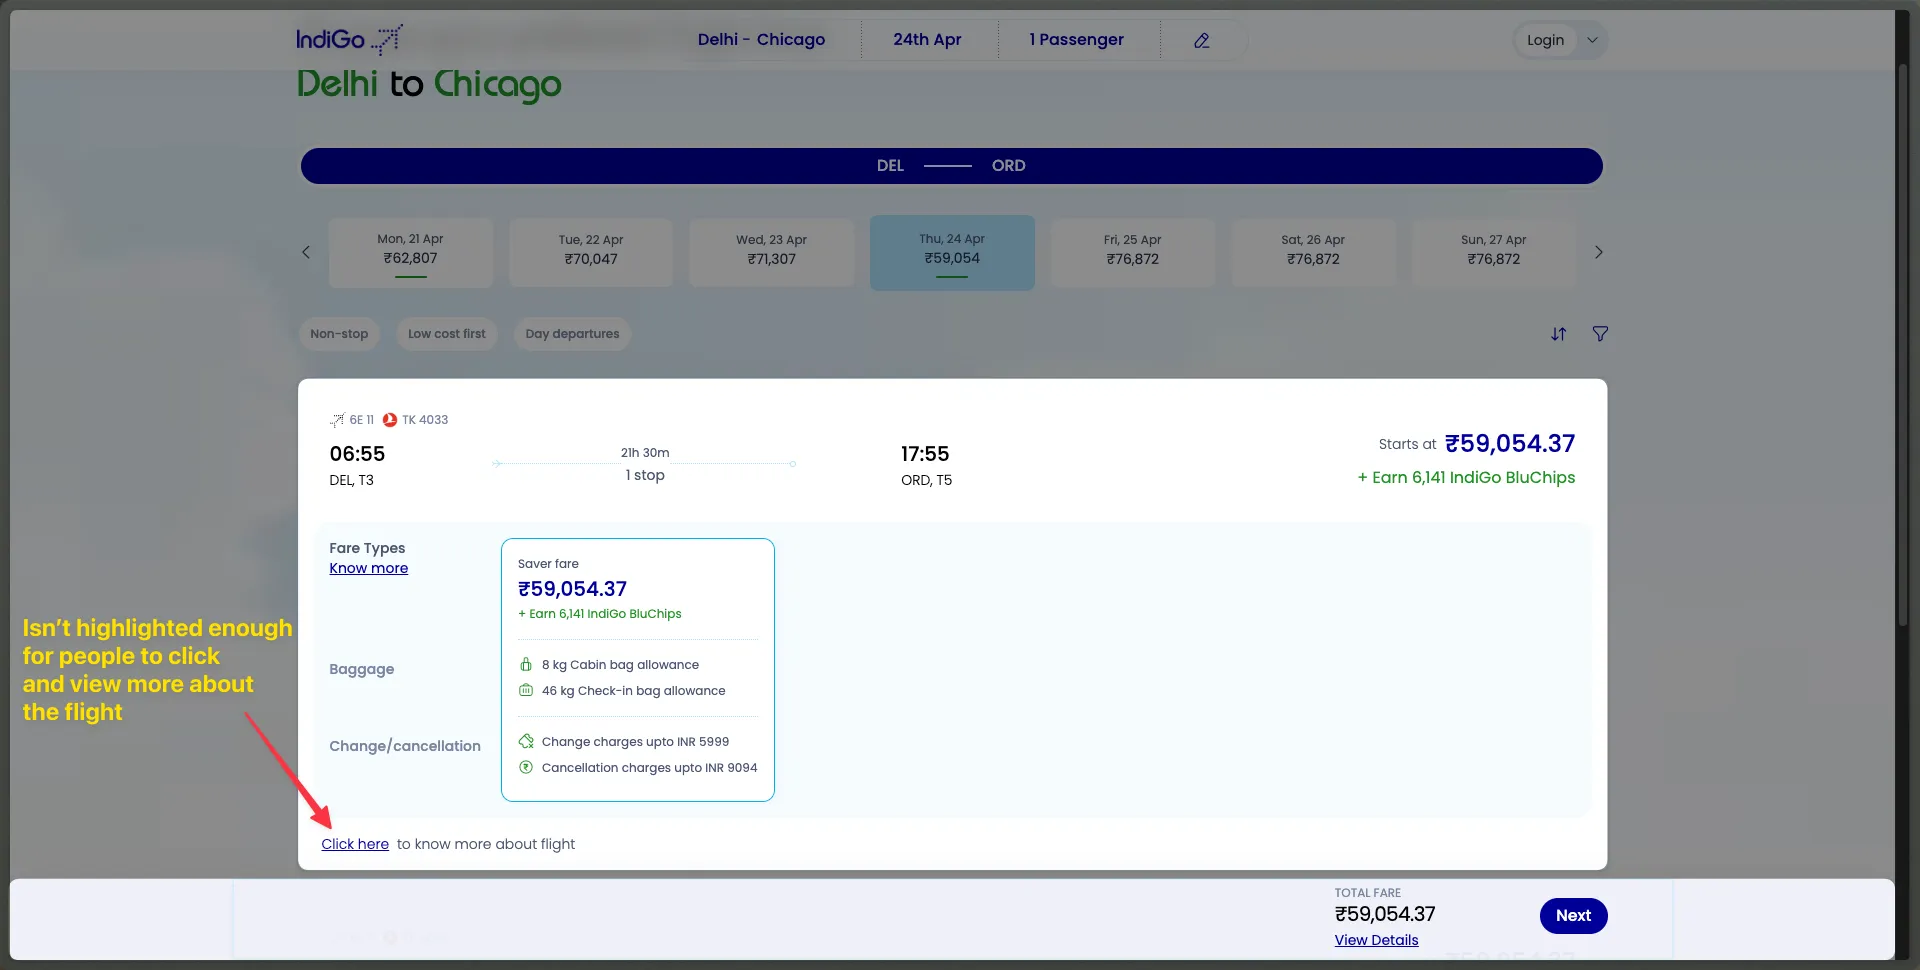The image size is (1920, 970).
Task: Open the 1 Passenger selector
Action: [1076, 40]
